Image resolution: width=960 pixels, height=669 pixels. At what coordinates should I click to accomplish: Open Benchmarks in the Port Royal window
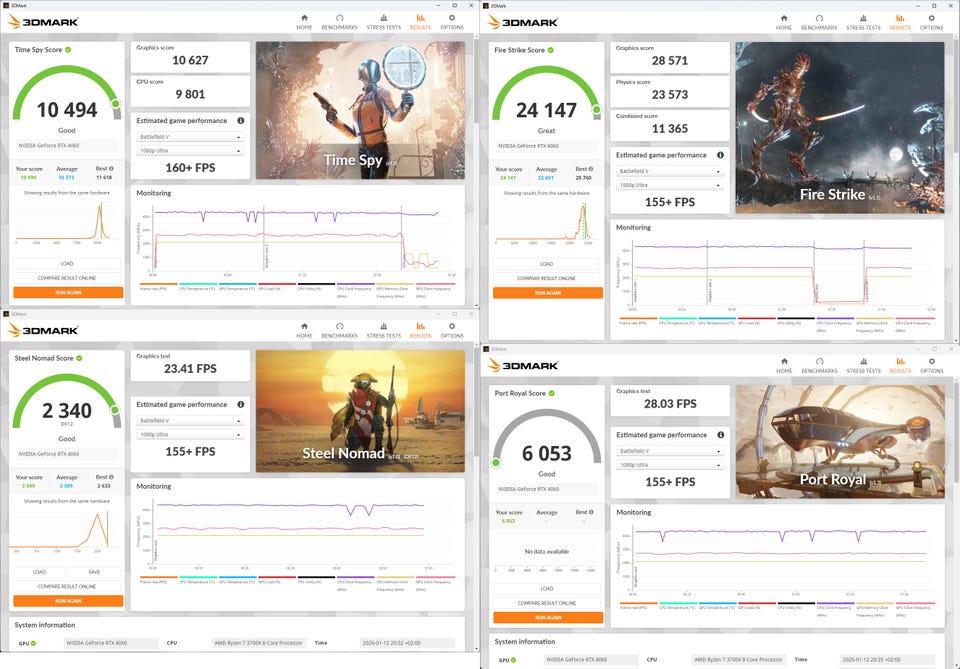point(819,365)
